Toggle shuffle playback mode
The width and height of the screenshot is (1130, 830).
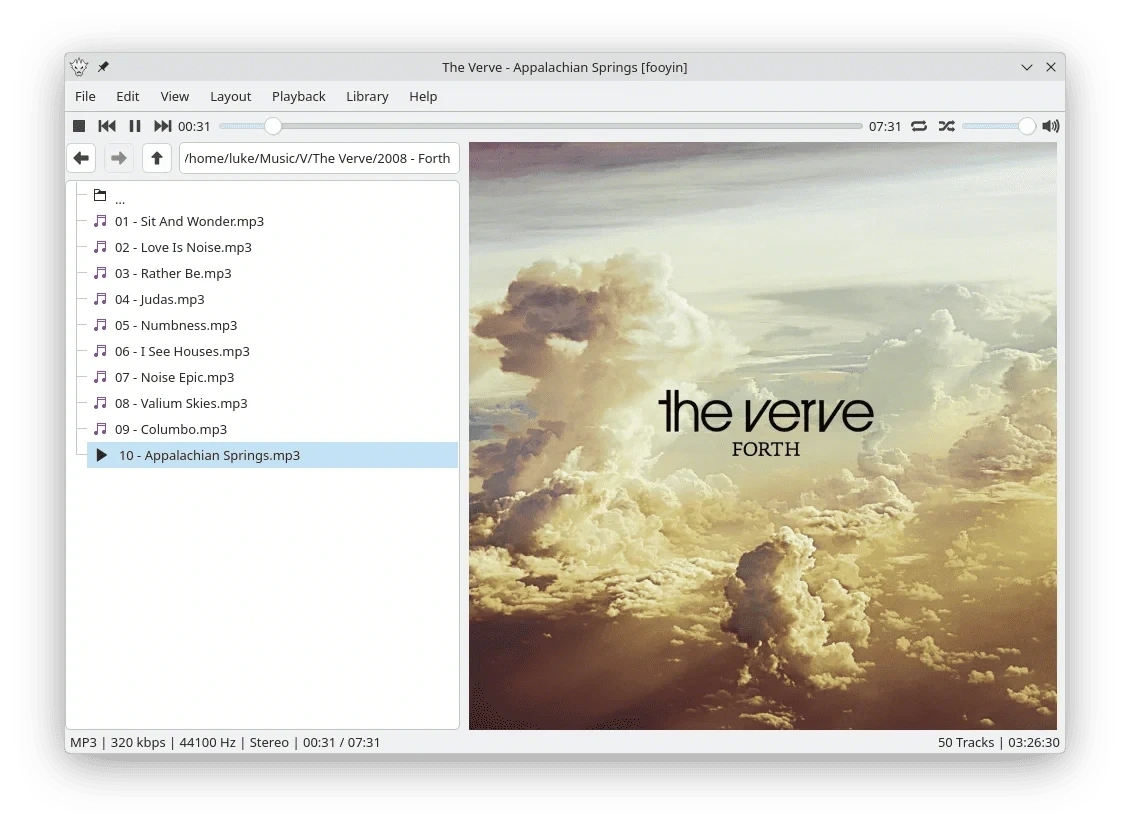click(947, 126)
